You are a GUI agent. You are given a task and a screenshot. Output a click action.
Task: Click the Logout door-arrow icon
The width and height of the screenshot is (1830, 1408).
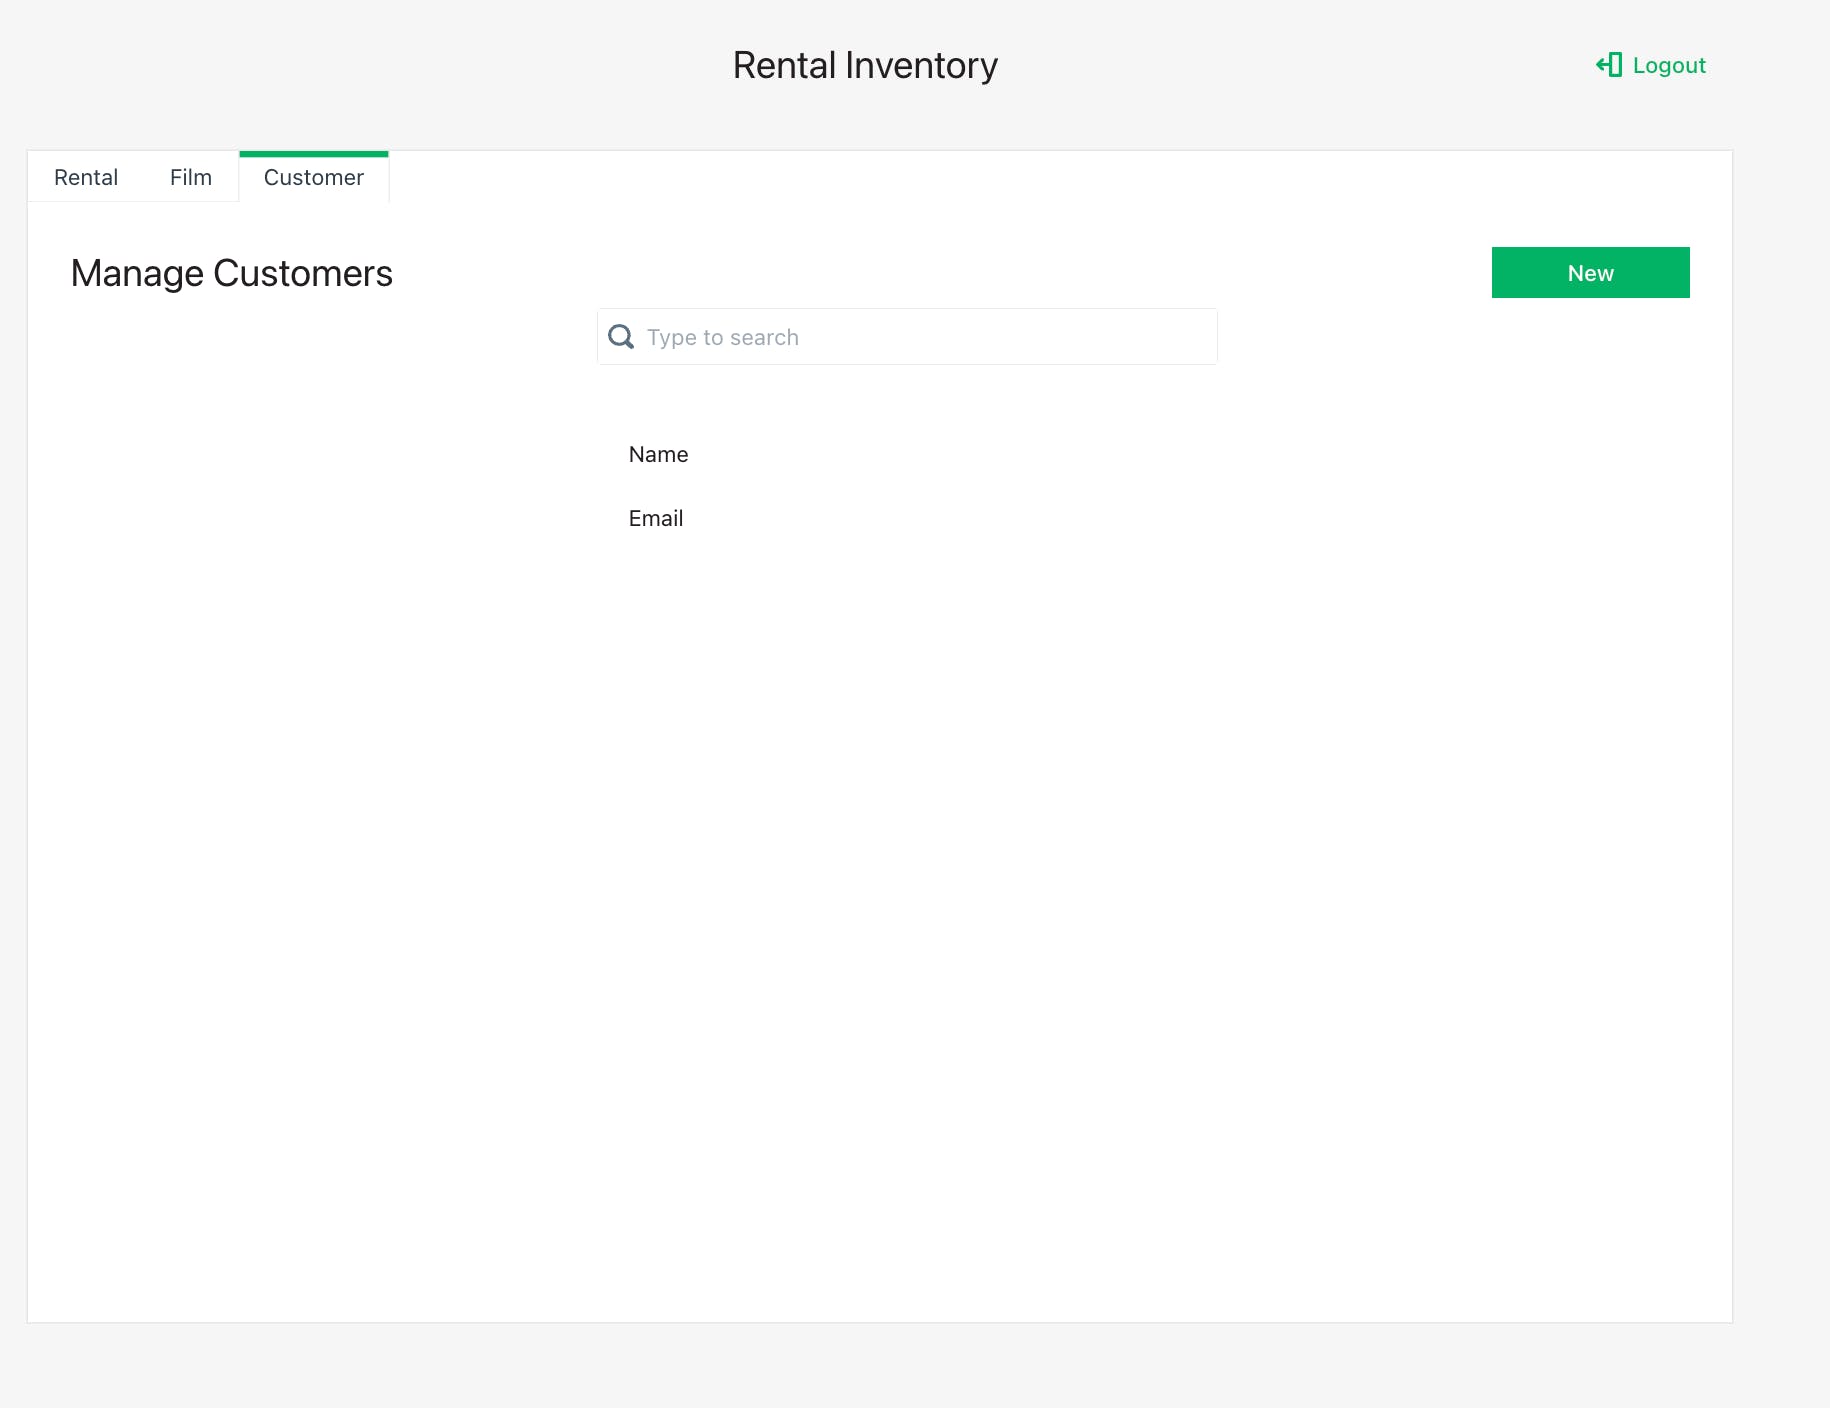click(1609, 65)
